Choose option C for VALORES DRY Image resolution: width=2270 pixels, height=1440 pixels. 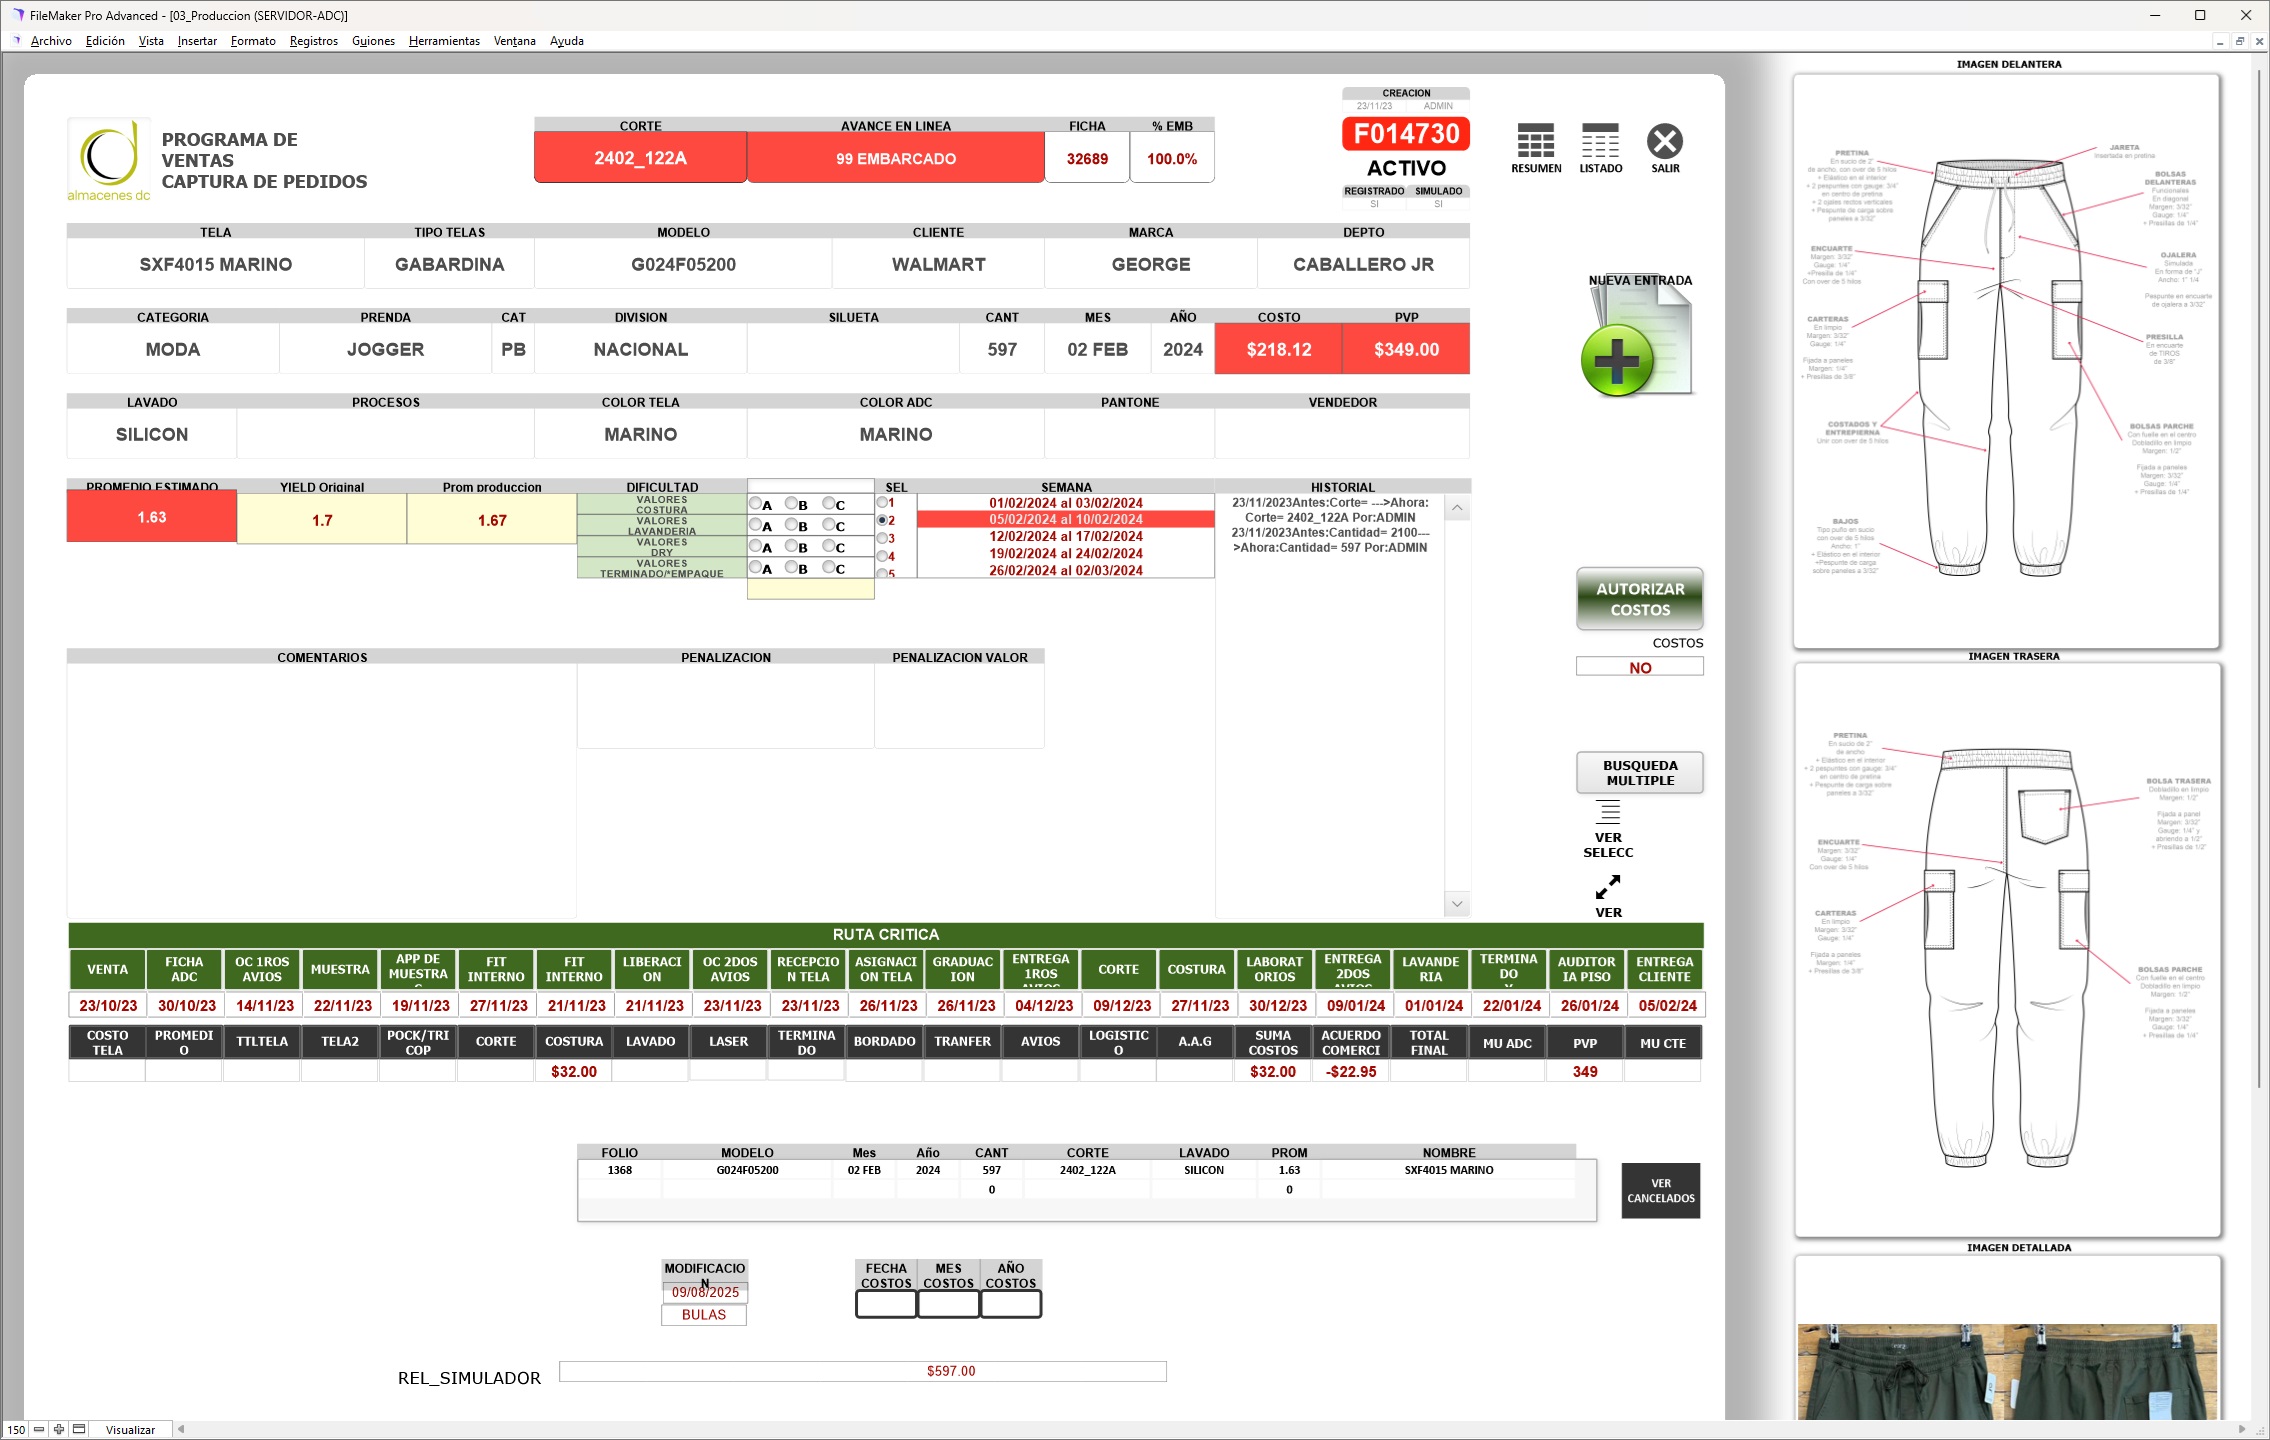pos(827,546)
